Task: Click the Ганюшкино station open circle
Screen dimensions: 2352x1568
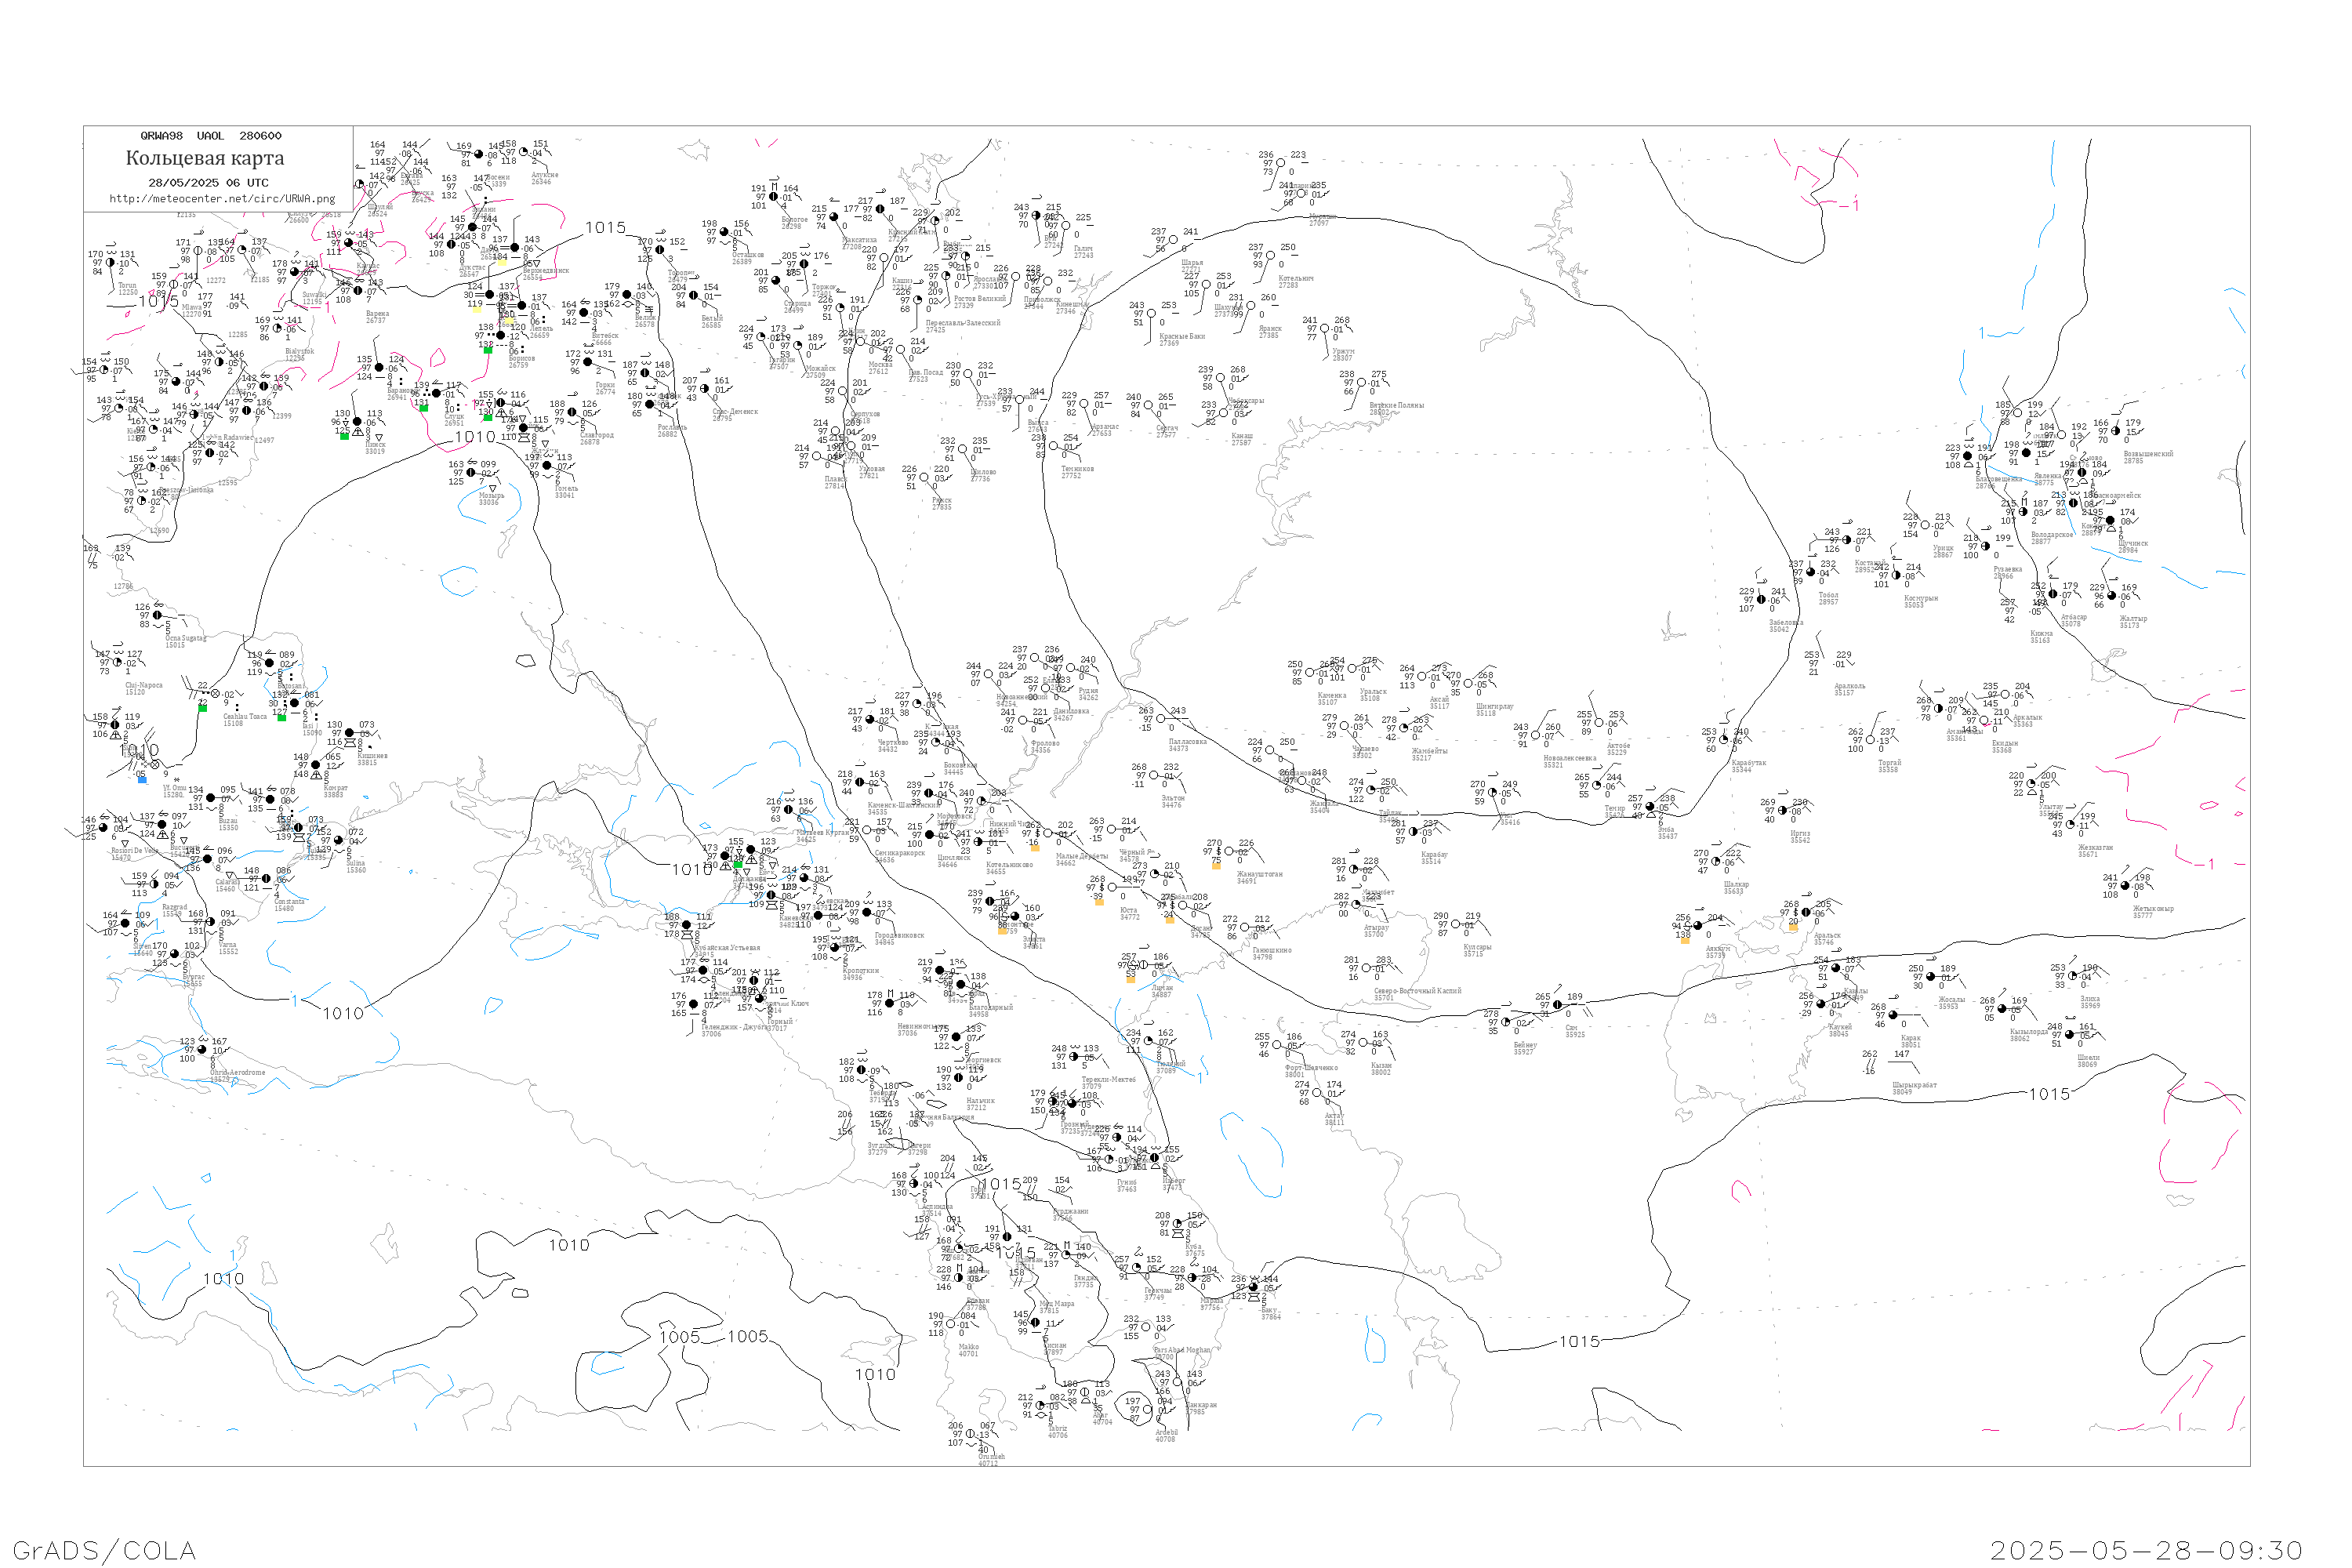Action: [1245, 927]
